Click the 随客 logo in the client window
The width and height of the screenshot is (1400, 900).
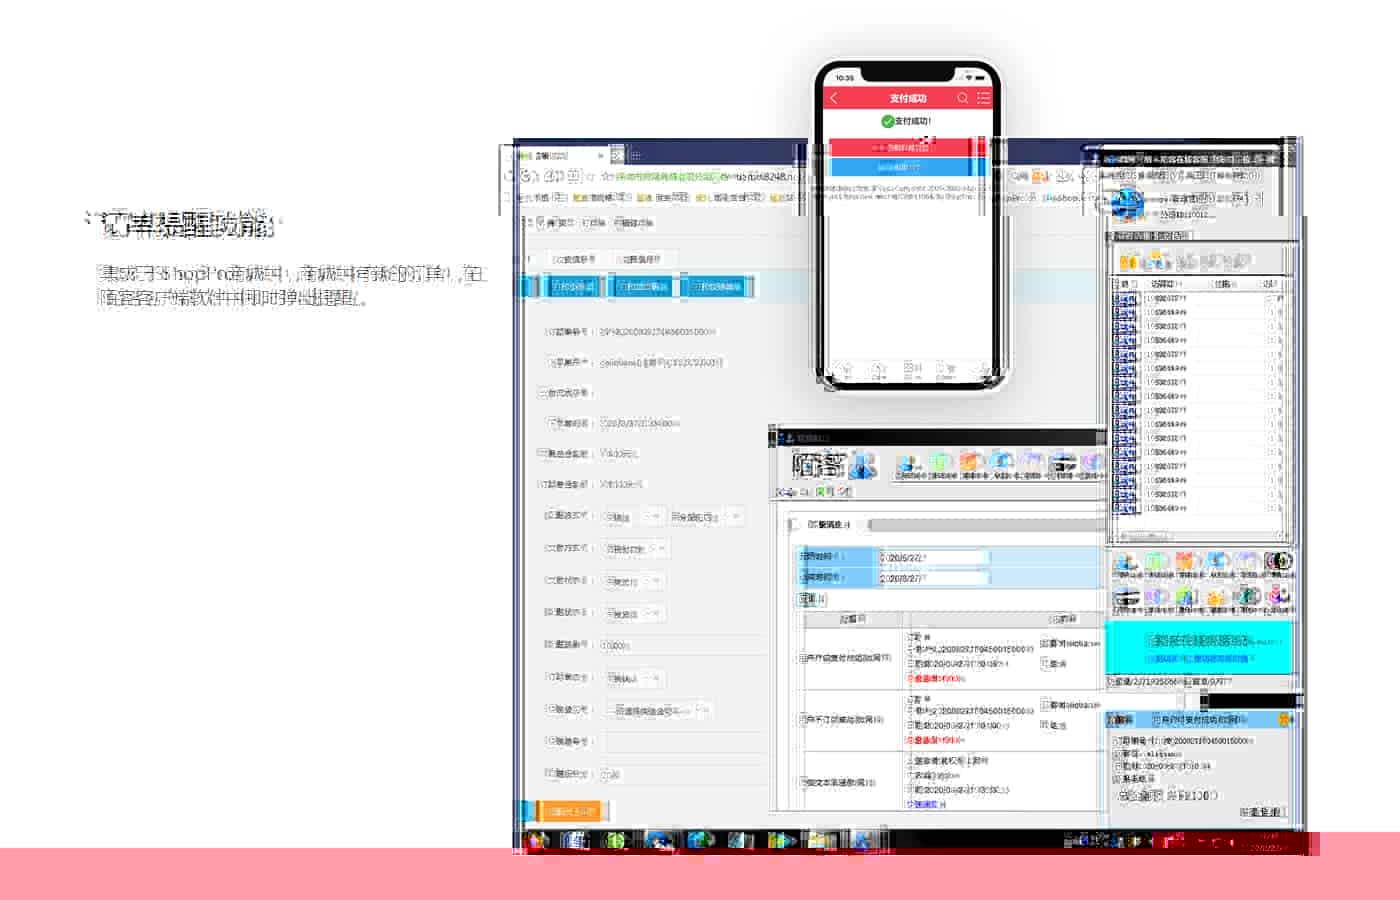[x=833, y=465]
